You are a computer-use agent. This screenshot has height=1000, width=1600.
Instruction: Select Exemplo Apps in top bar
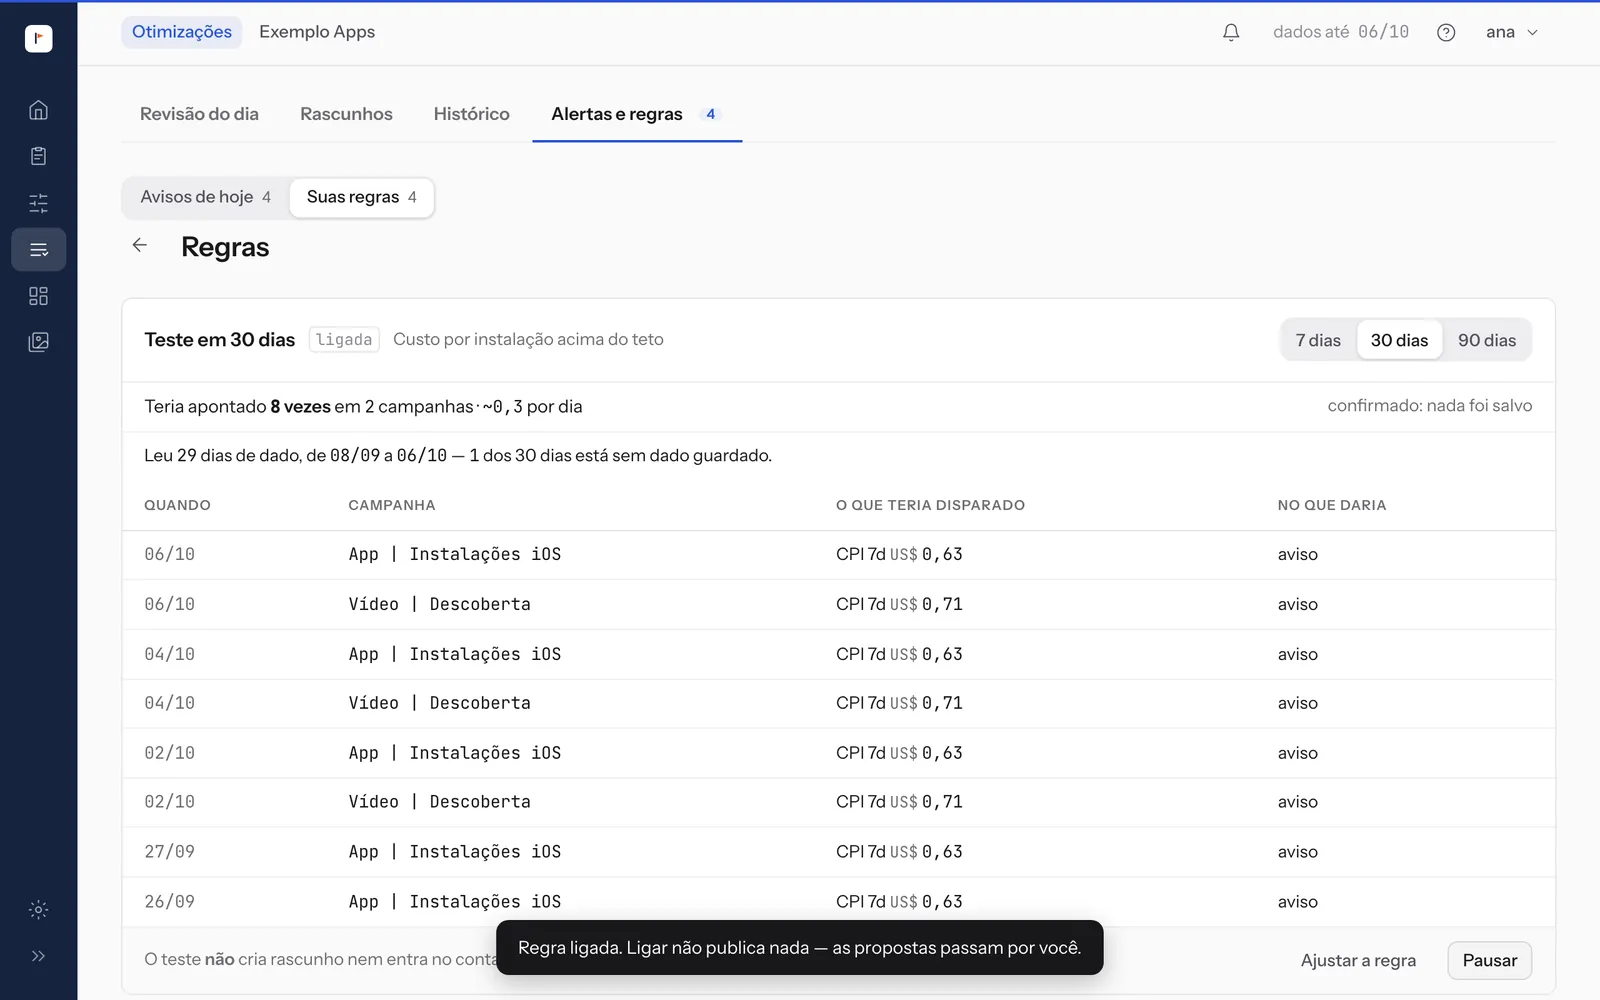[317, 32]
